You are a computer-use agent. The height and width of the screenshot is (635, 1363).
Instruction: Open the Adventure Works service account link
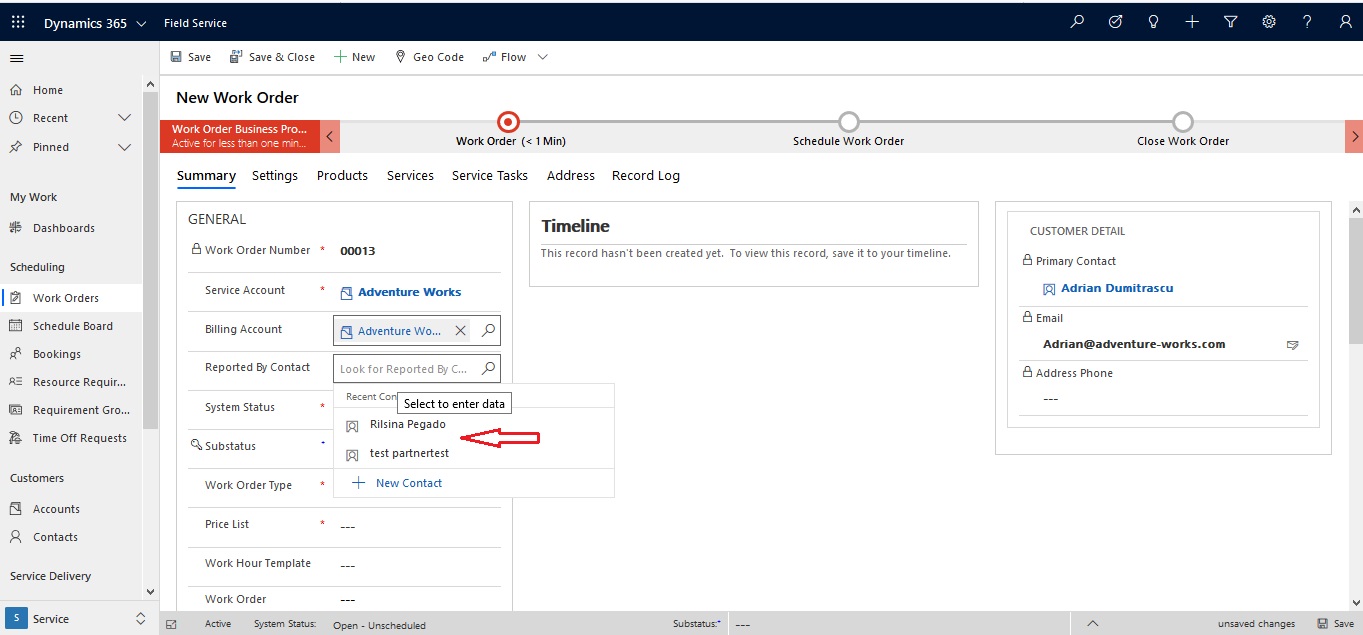pyautogui.click(x=410, y=292)
